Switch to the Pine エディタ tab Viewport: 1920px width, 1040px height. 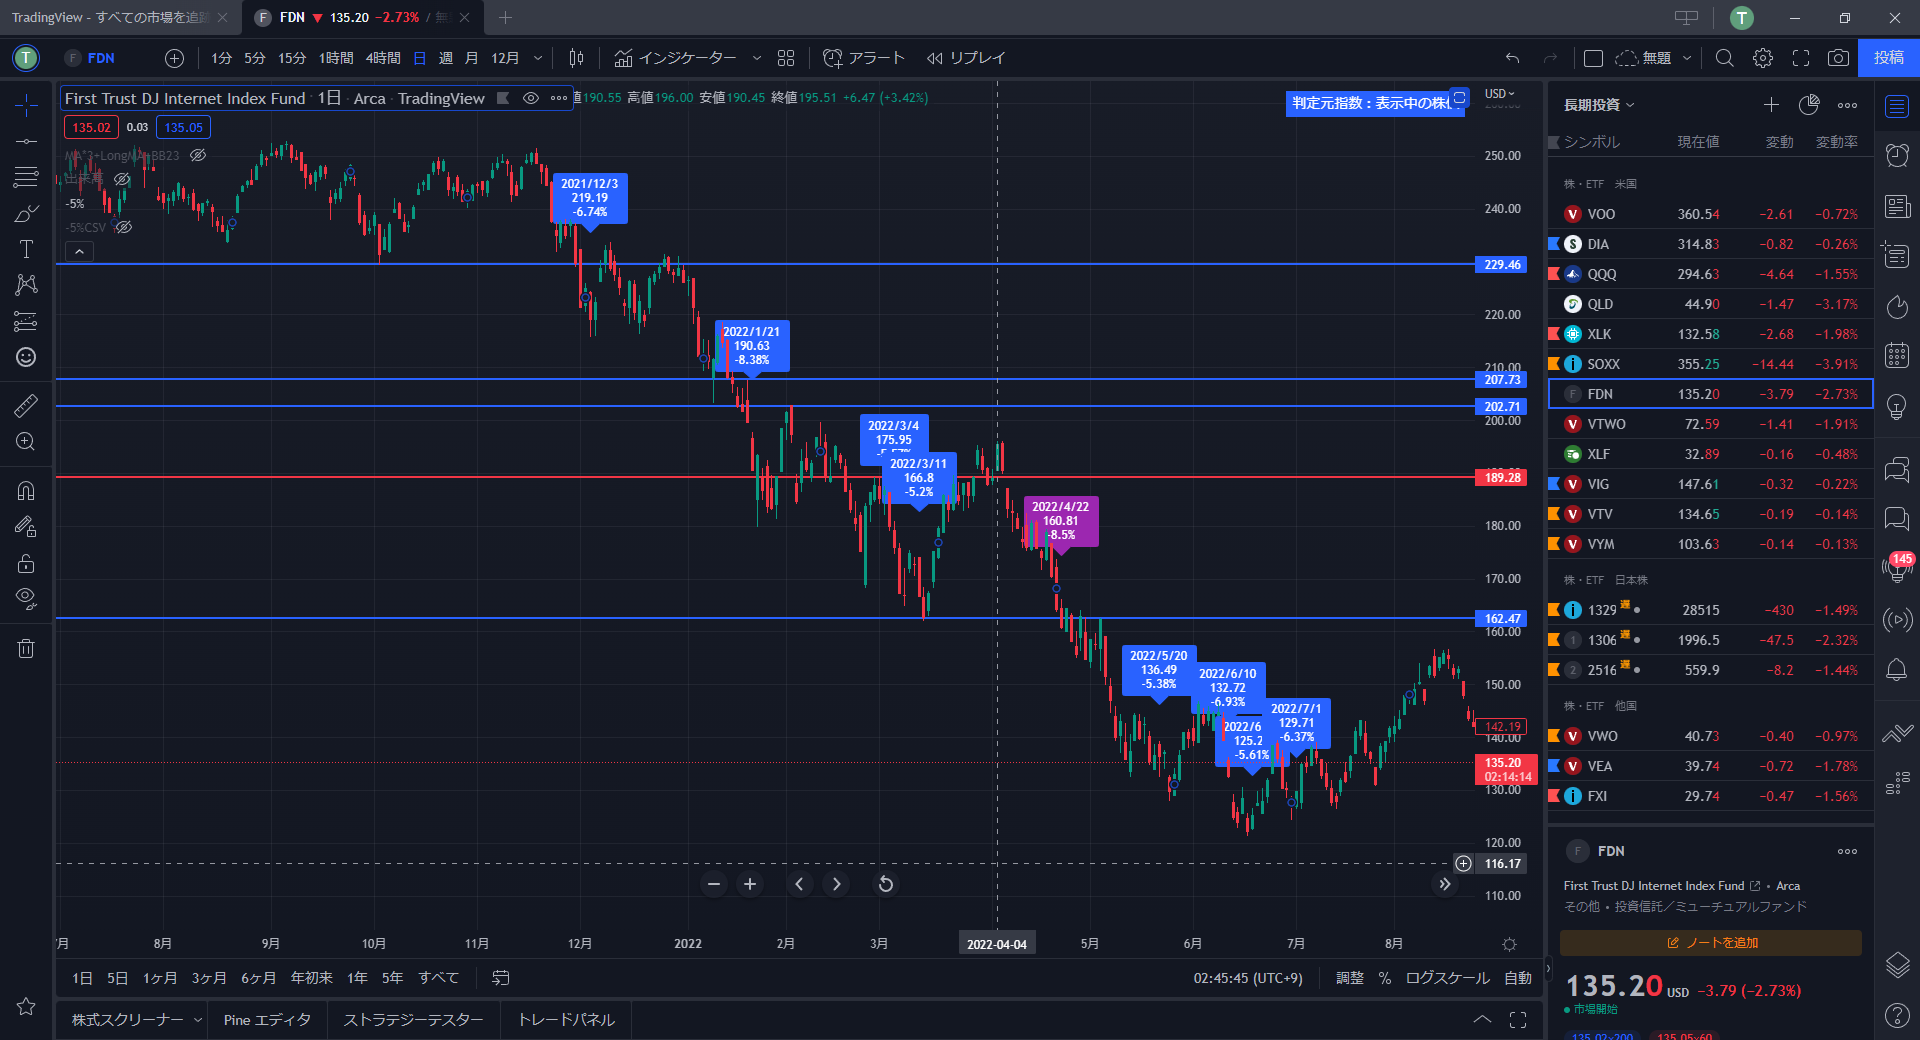[x=267, y=1020]
